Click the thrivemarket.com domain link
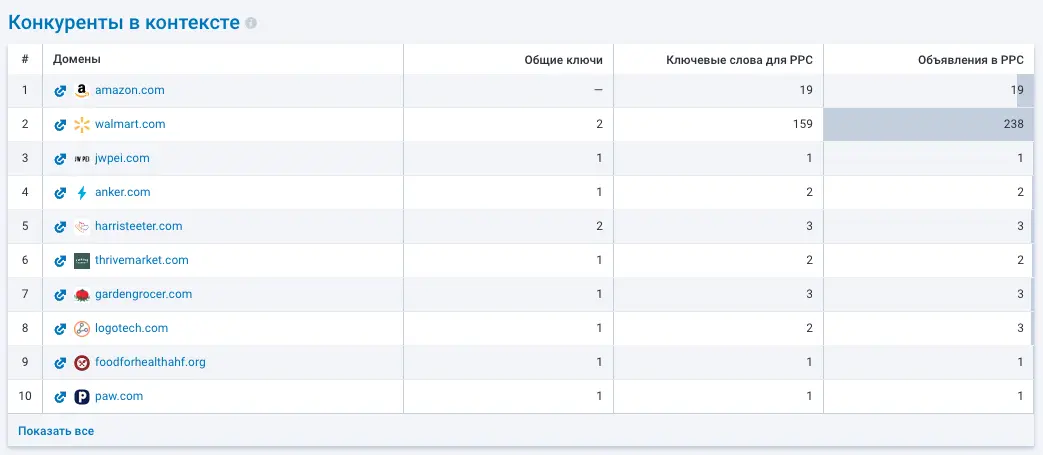Viewport: 1043px width, 455px height. click(141, 261)
